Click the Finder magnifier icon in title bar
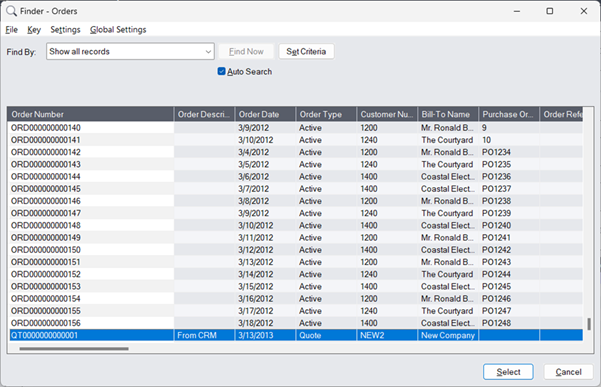 click(11, 11)
